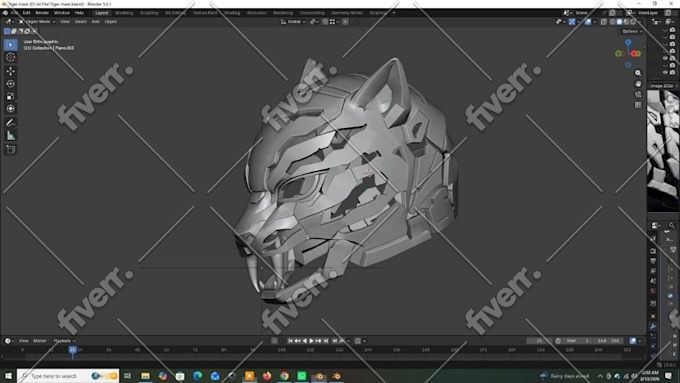The width and height of the screenshot is (680, 383).
Task: Open the Help menu
Action: pyautogui.click(x=79, y=13)
